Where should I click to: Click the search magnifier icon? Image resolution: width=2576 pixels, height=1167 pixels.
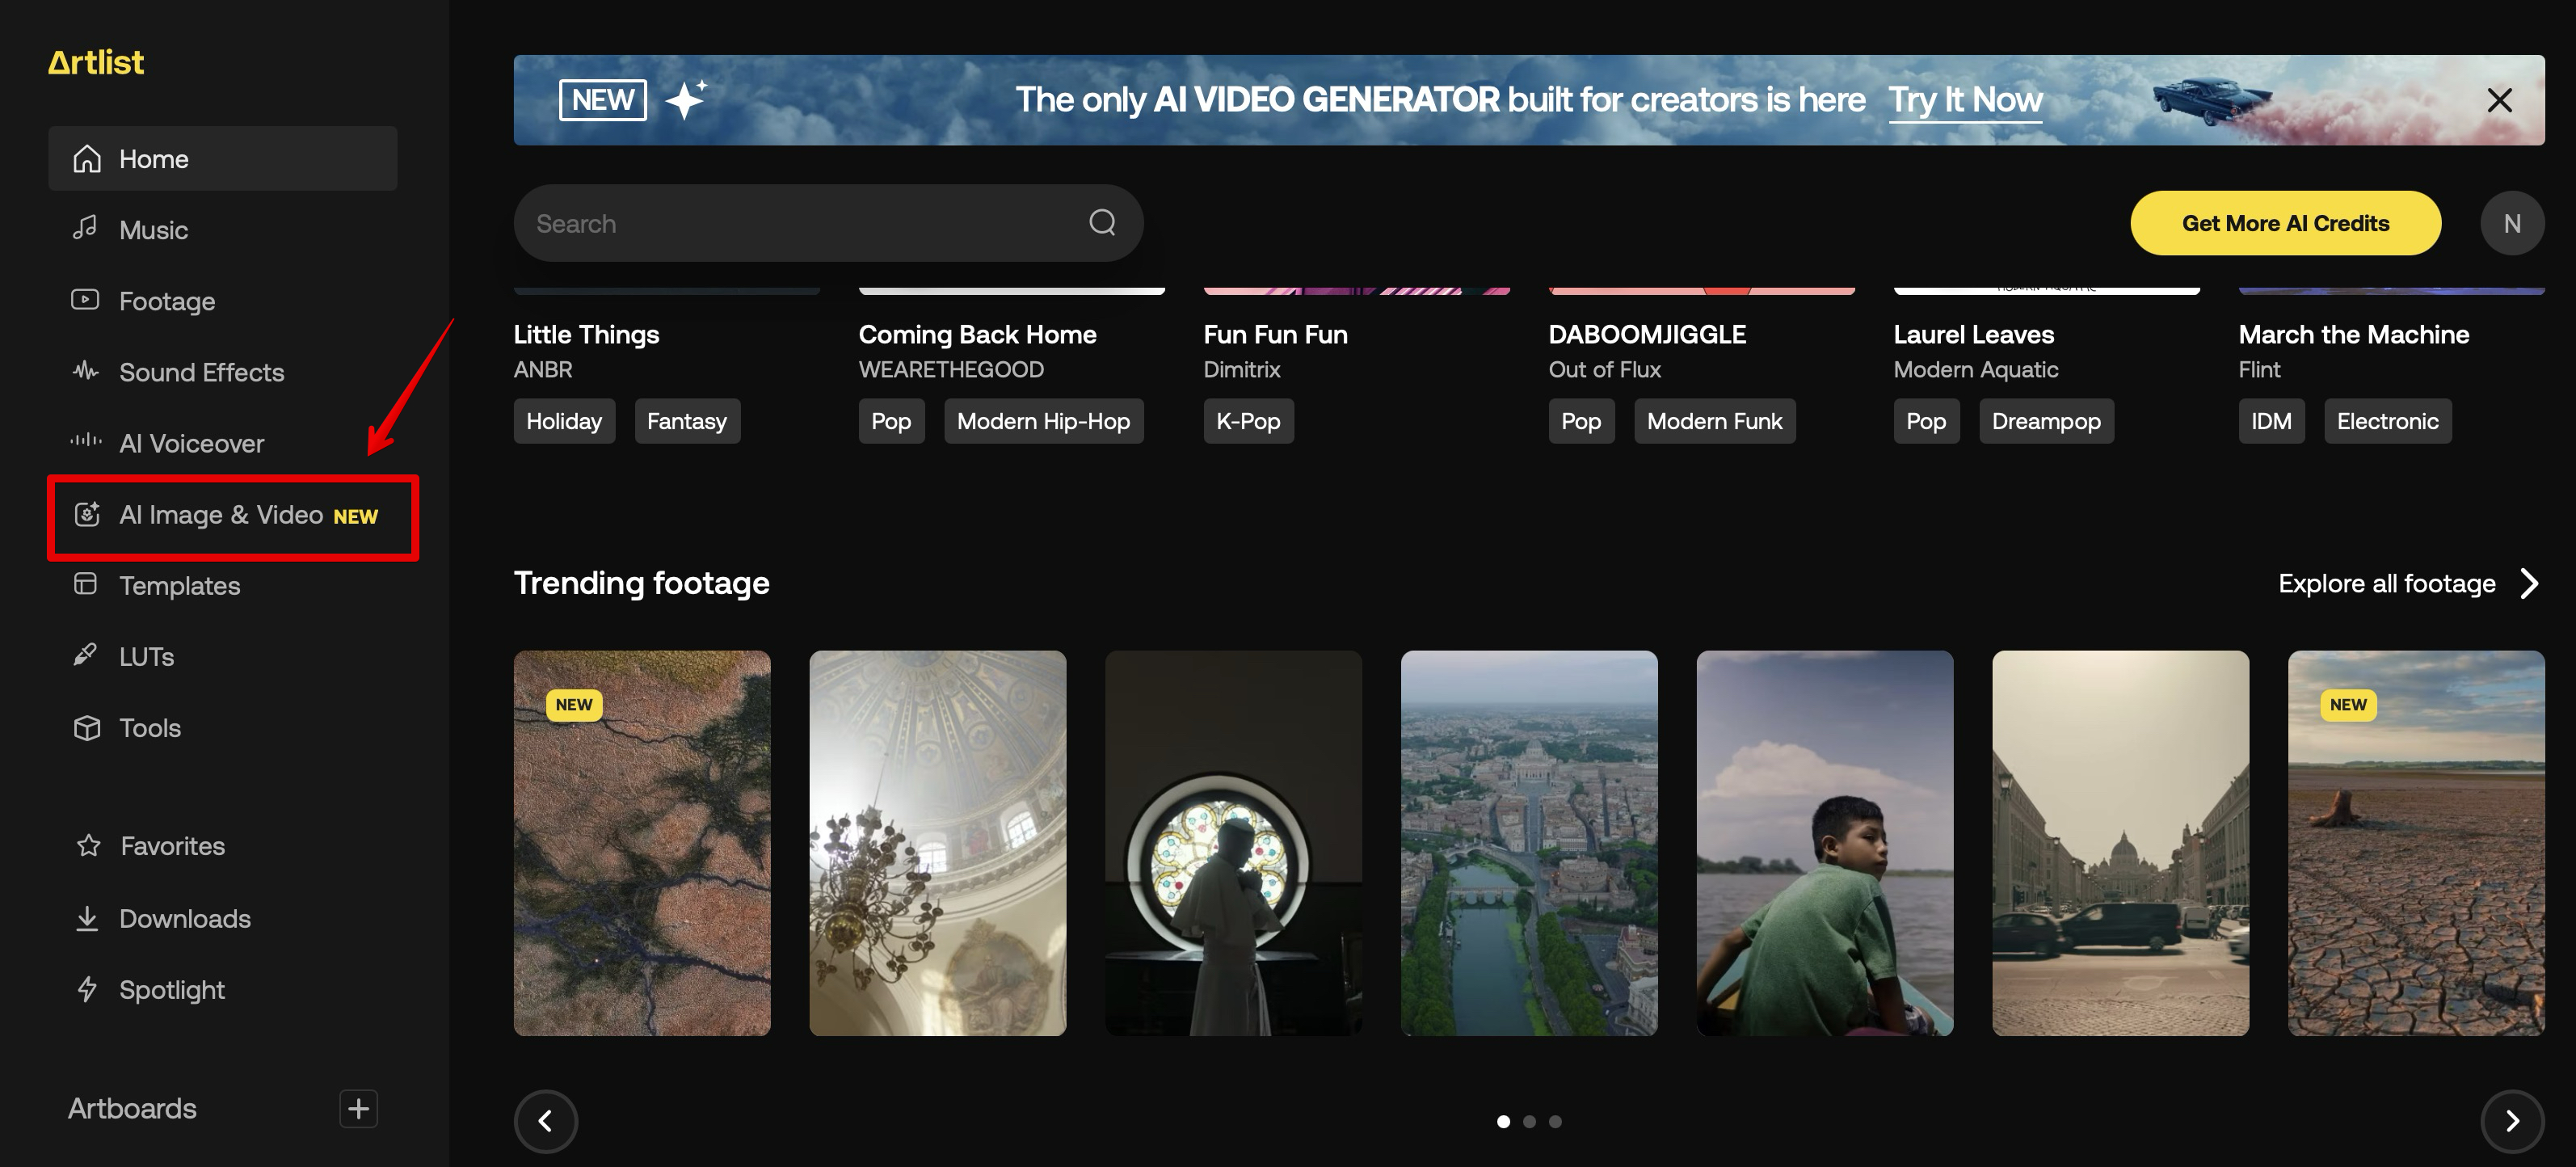coord(1101,222)
